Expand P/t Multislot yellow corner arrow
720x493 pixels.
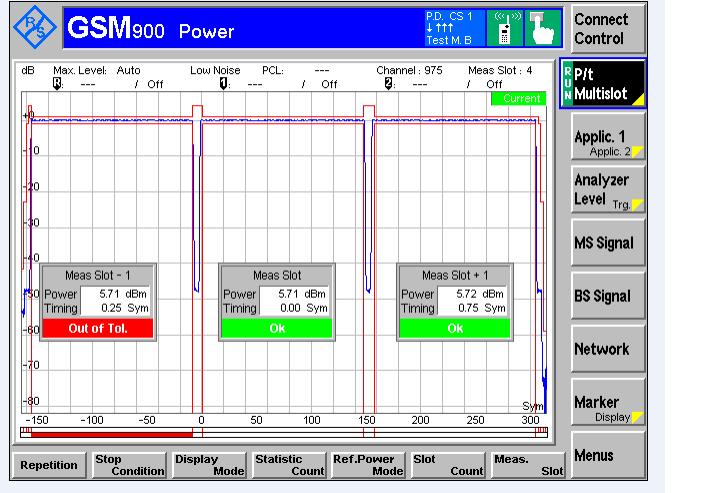639,99
